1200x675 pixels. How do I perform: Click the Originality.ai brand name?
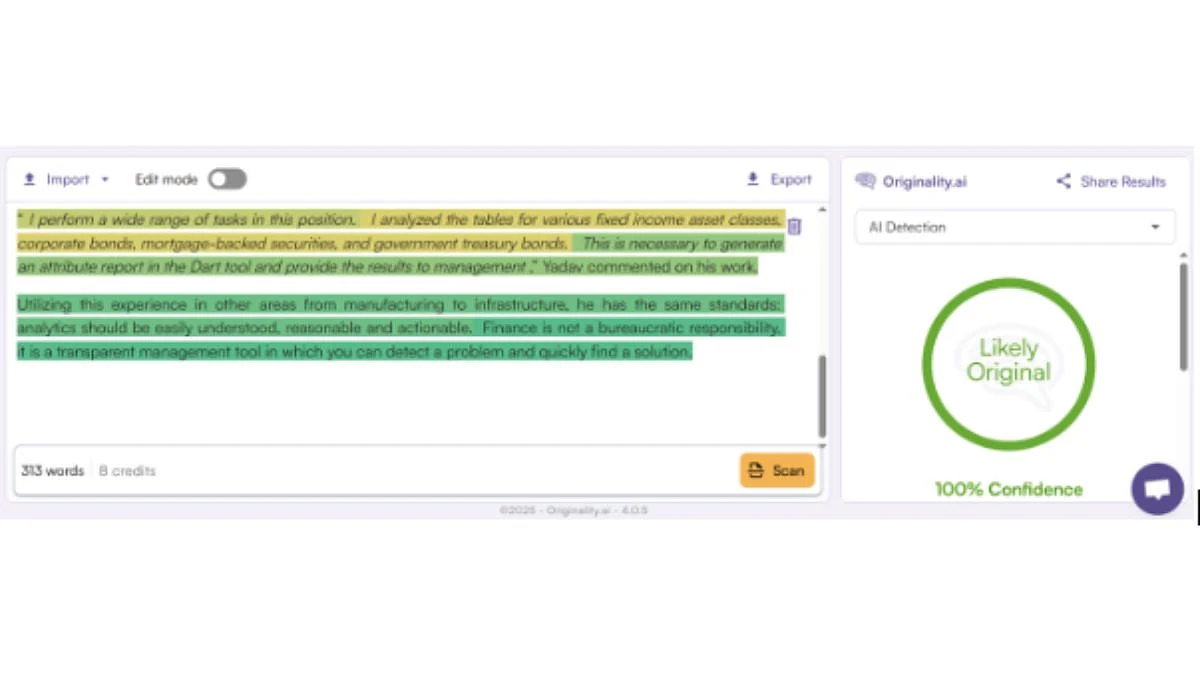coord(925,182)
